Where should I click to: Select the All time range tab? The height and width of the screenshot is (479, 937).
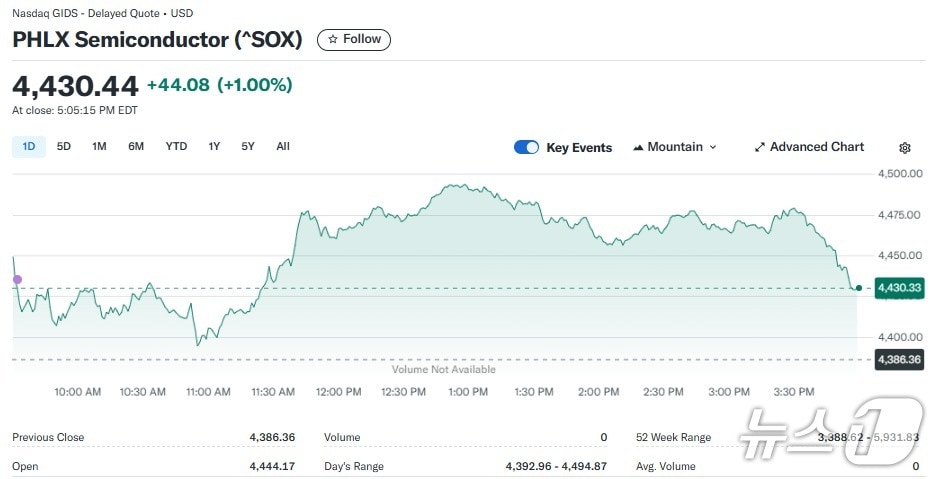[283, 146]
